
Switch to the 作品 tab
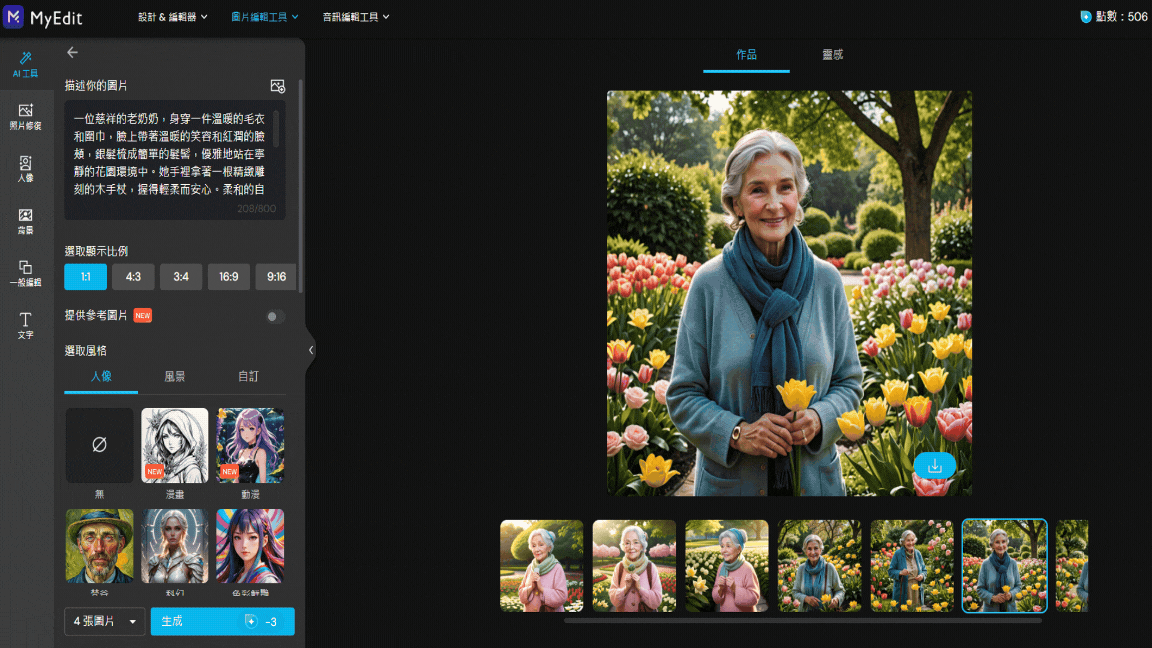click(x=746, y=55)
